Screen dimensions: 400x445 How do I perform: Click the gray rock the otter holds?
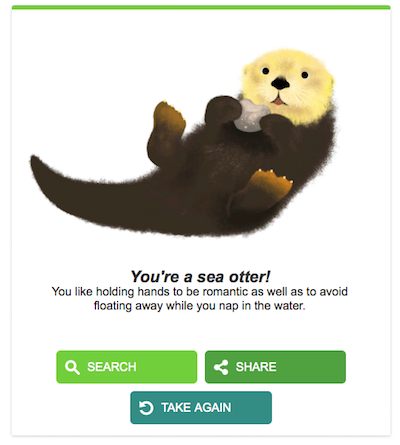point(251,115)
